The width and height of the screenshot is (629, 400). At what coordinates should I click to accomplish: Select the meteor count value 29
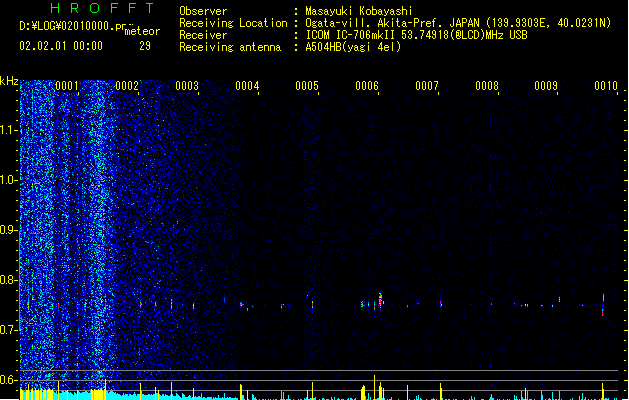[x=145, y=46]
